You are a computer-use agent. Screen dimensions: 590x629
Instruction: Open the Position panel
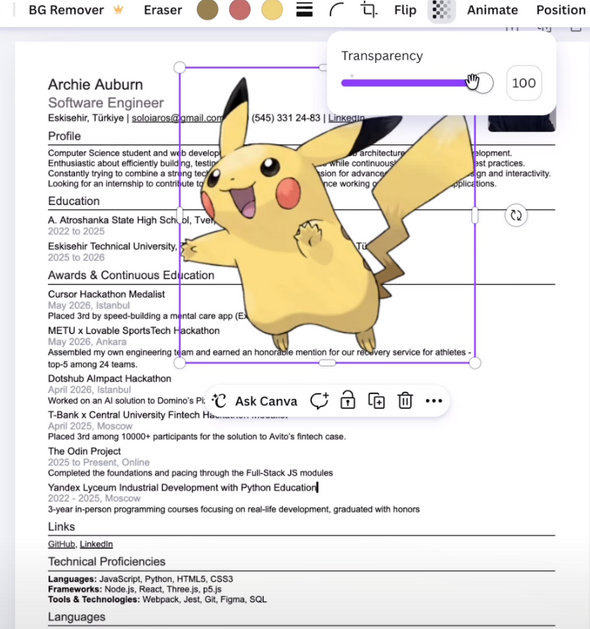[x=561, y=10]
